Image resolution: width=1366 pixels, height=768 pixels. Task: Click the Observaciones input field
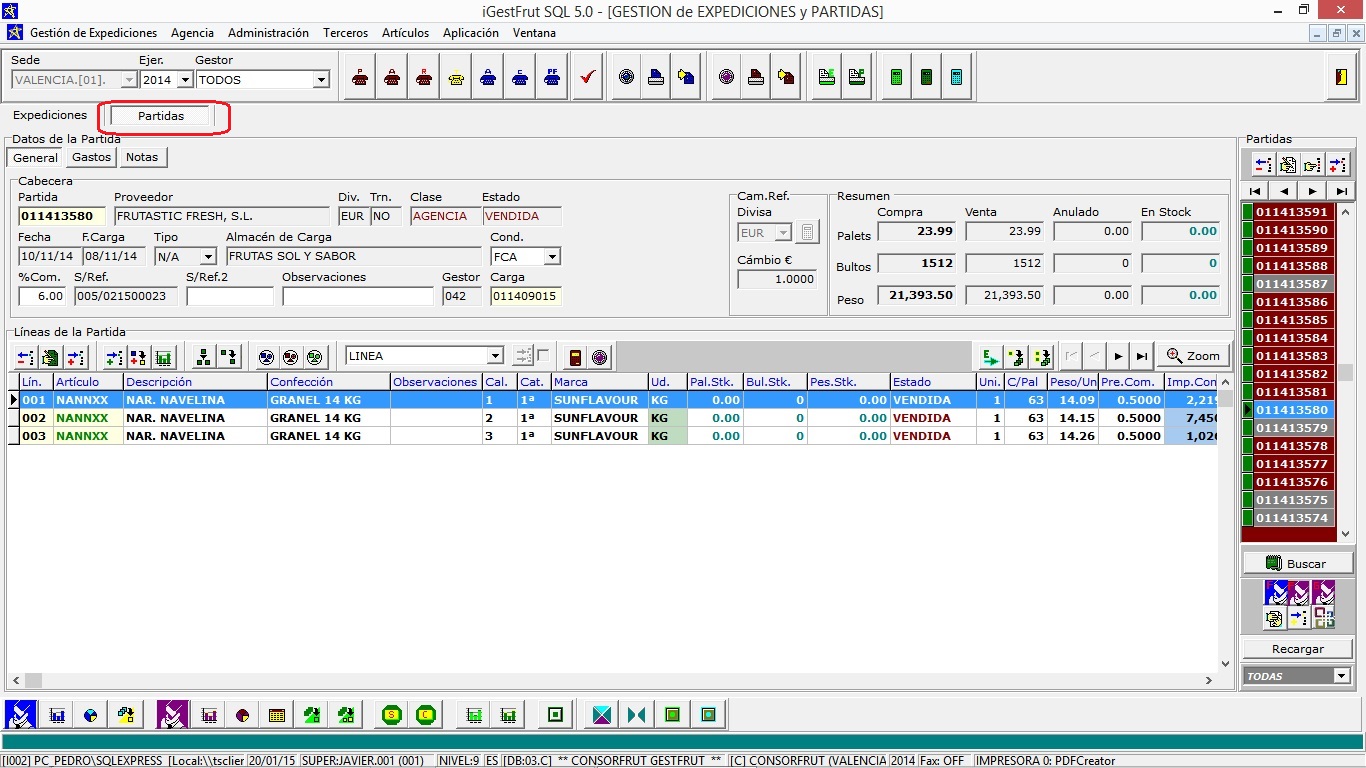(357, 296)
